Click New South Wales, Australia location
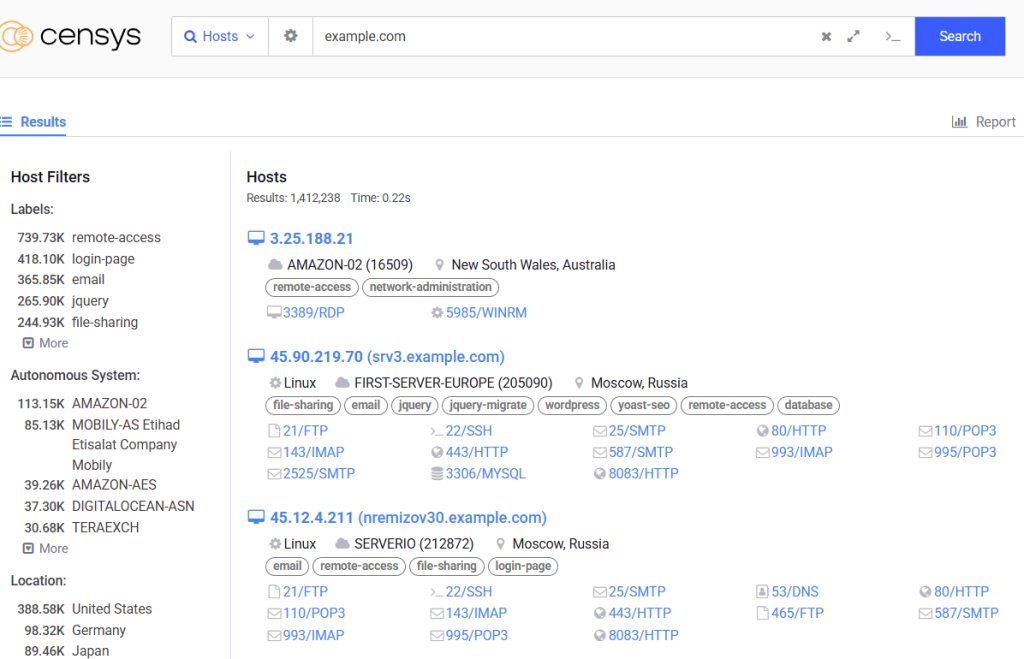The height and width of the screenshot is (659, 1024). pos(534,265)
